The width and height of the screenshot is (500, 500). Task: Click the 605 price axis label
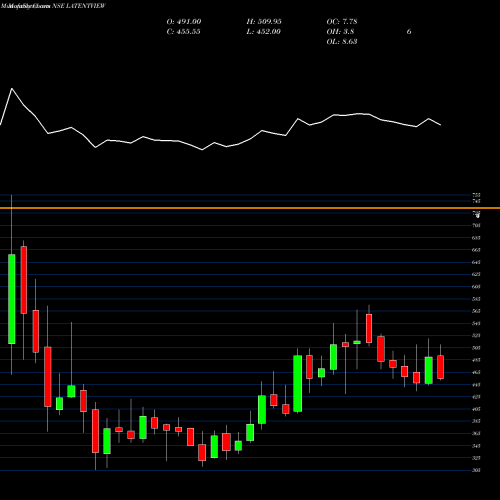(x=476, y=287)
